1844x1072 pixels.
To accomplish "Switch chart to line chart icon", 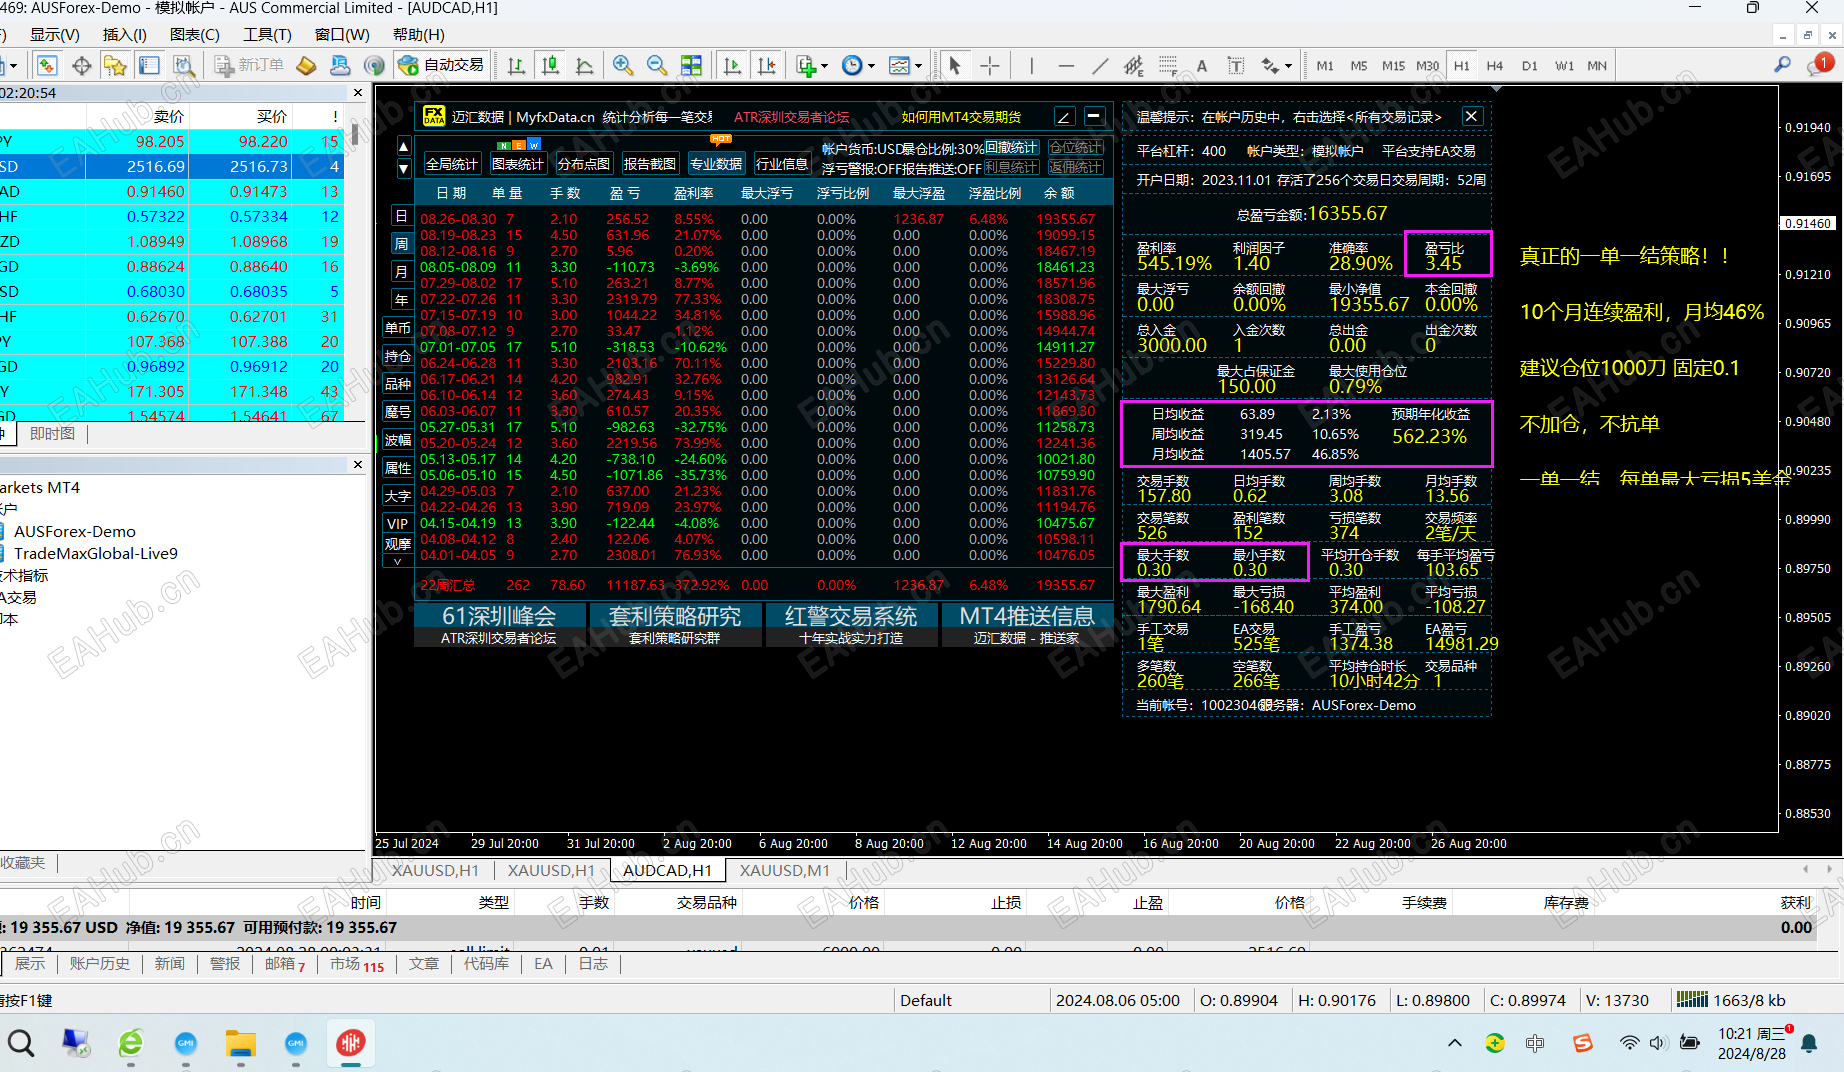I will [x=585, y=66].
